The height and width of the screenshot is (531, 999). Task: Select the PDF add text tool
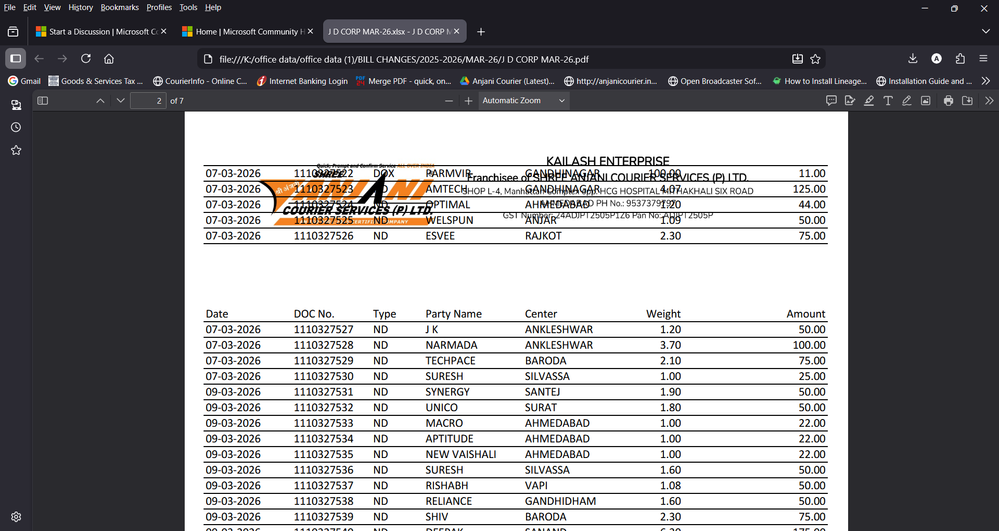[x=888, y=101]
